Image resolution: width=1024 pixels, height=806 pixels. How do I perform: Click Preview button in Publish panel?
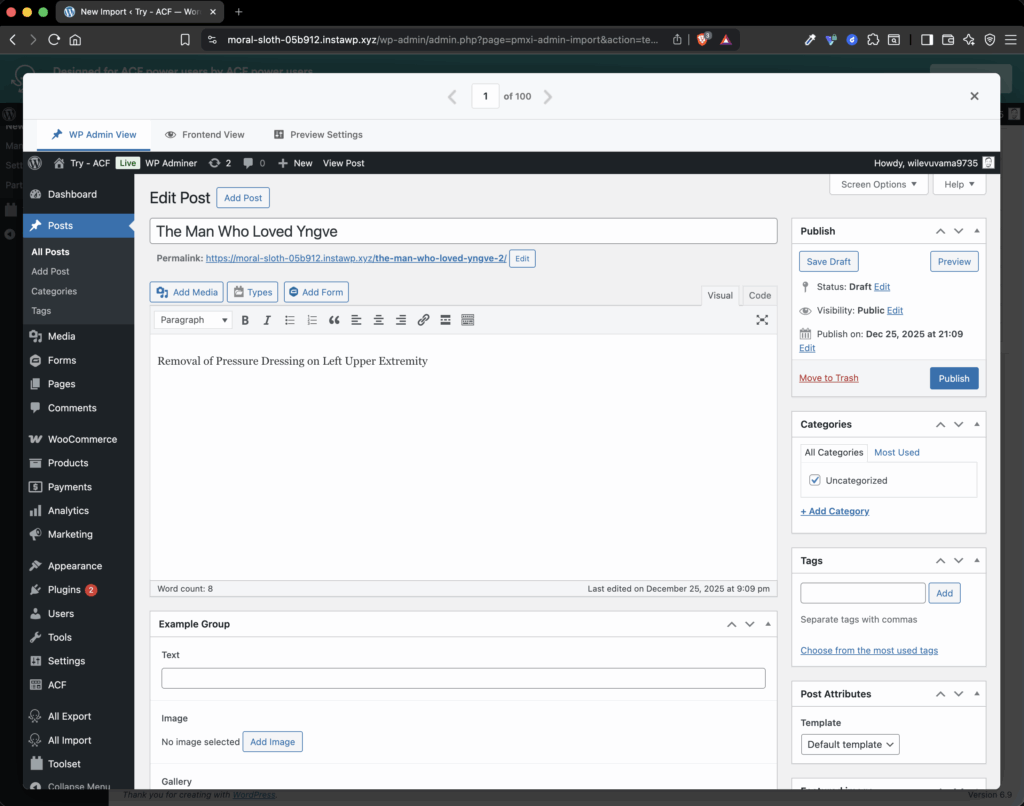[954, 261]
